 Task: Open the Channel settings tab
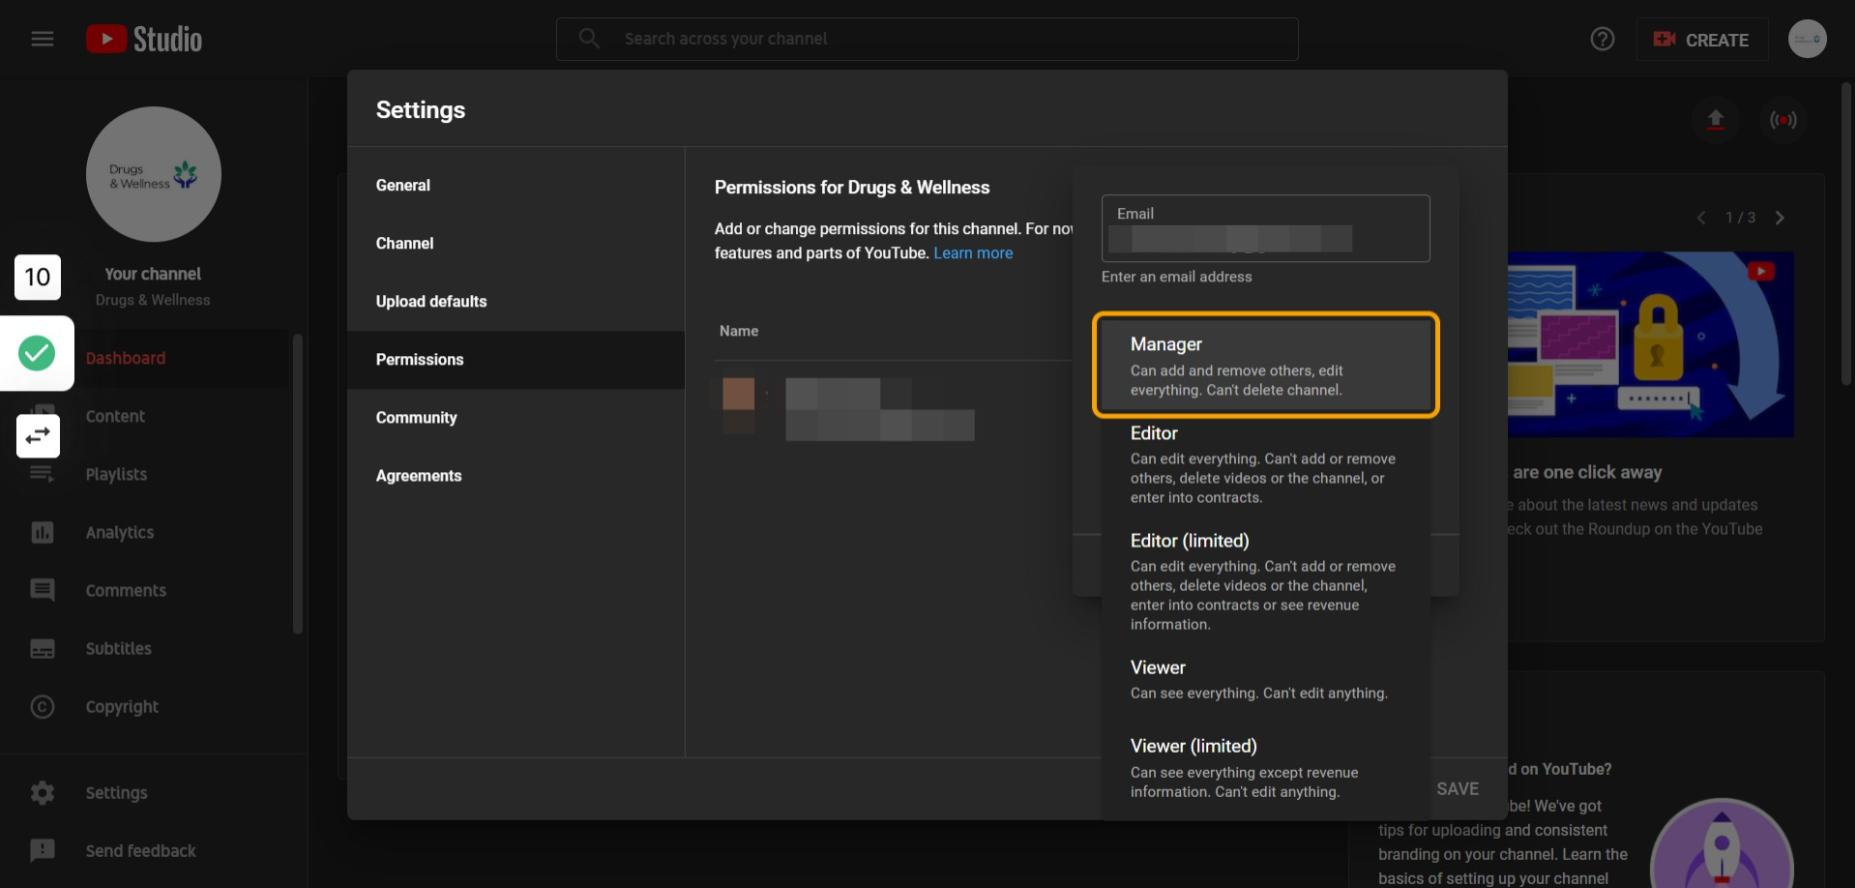coord(516,243)
